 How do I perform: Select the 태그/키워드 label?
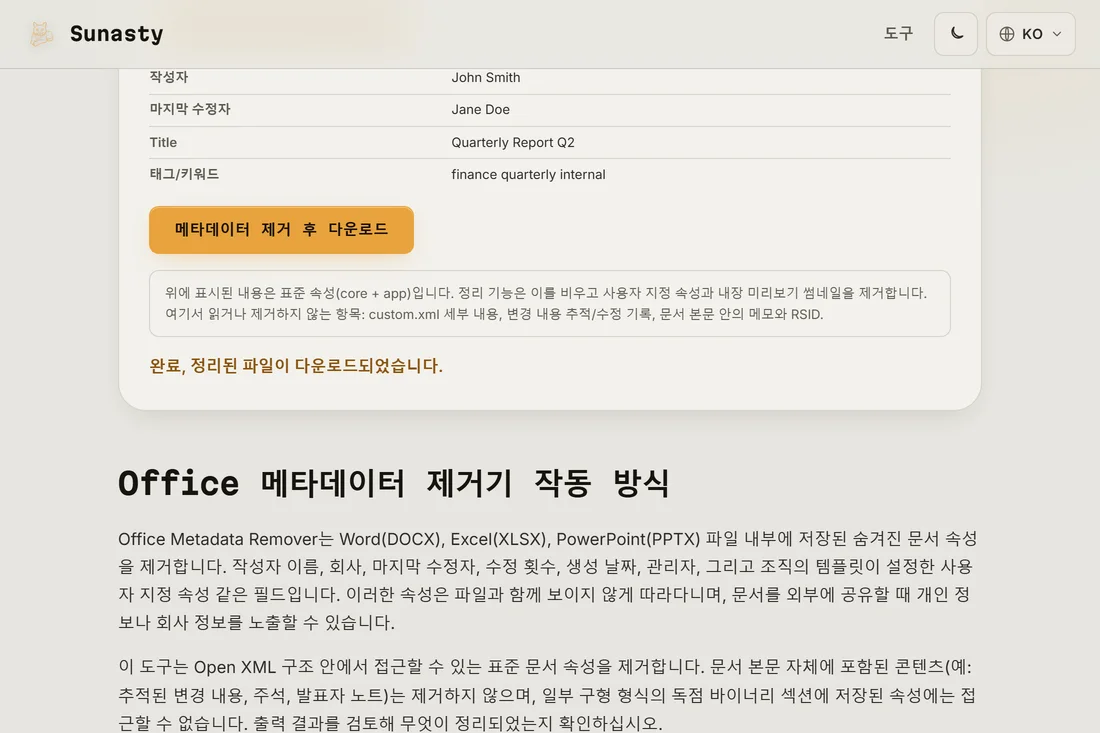click(x=184, y=174)
